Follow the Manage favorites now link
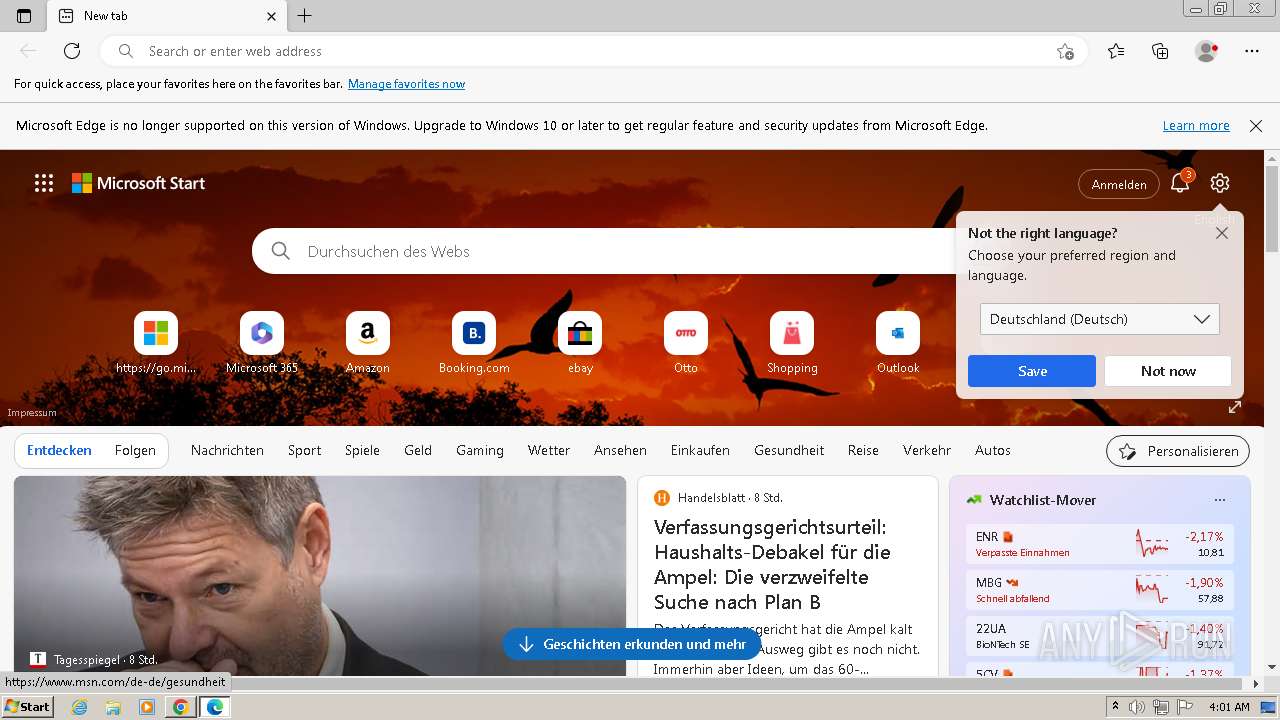The width and height of the screenshot is (1280, 720). [406, 84]
